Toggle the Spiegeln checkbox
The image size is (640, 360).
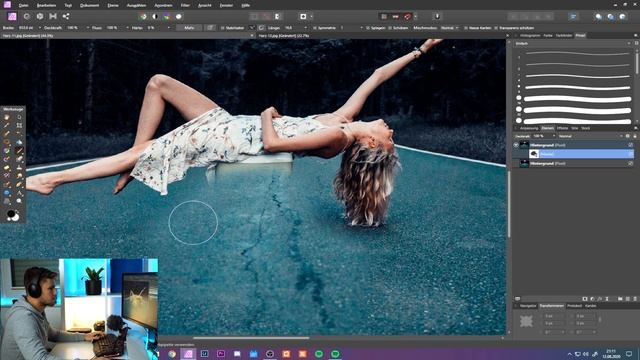[368, 28]
